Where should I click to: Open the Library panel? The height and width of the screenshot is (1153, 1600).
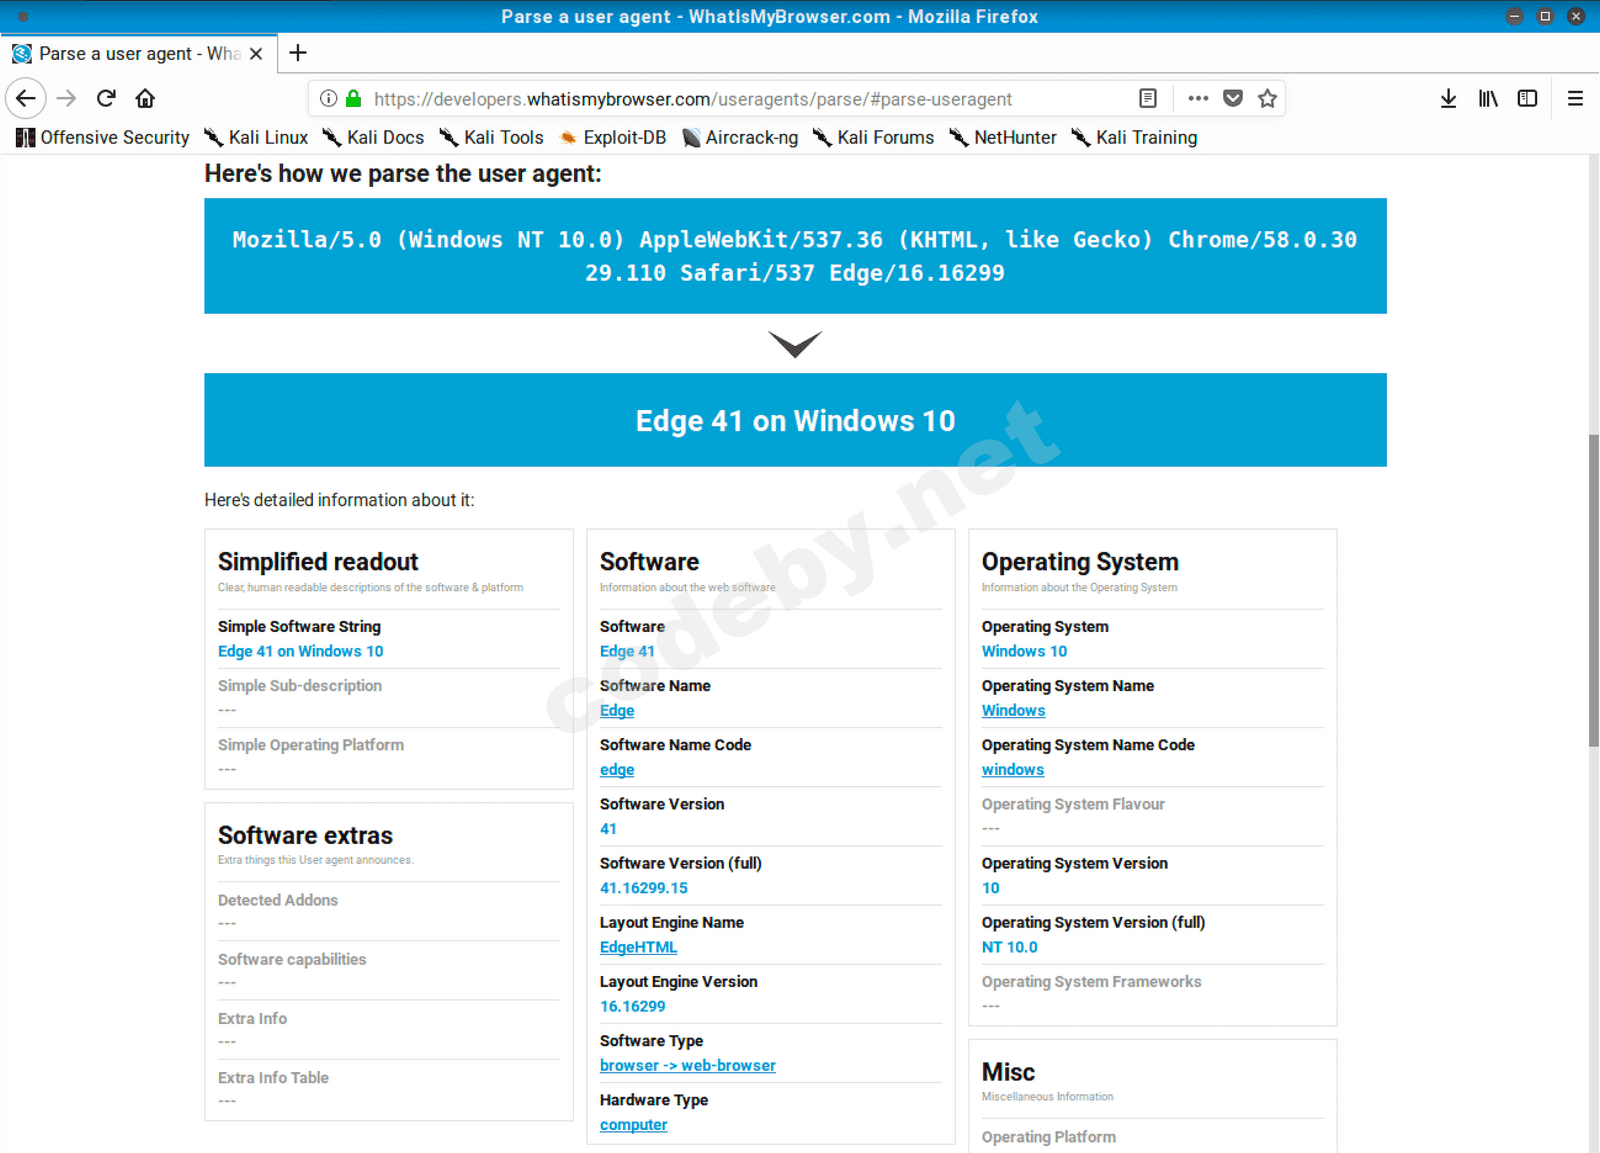(x=1488, y=98)
